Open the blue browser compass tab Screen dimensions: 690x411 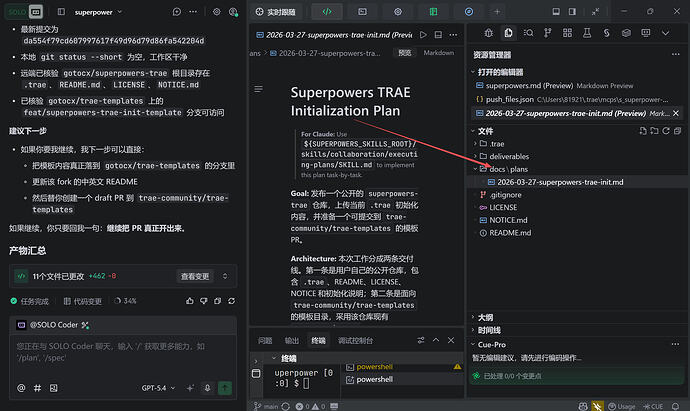469,12
